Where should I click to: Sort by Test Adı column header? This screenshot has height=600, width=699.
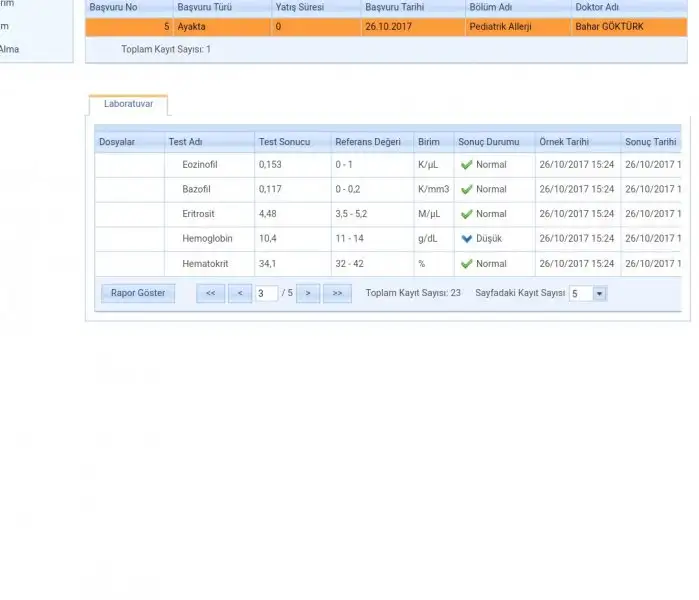pyautogui.click(x=185, y=142)
